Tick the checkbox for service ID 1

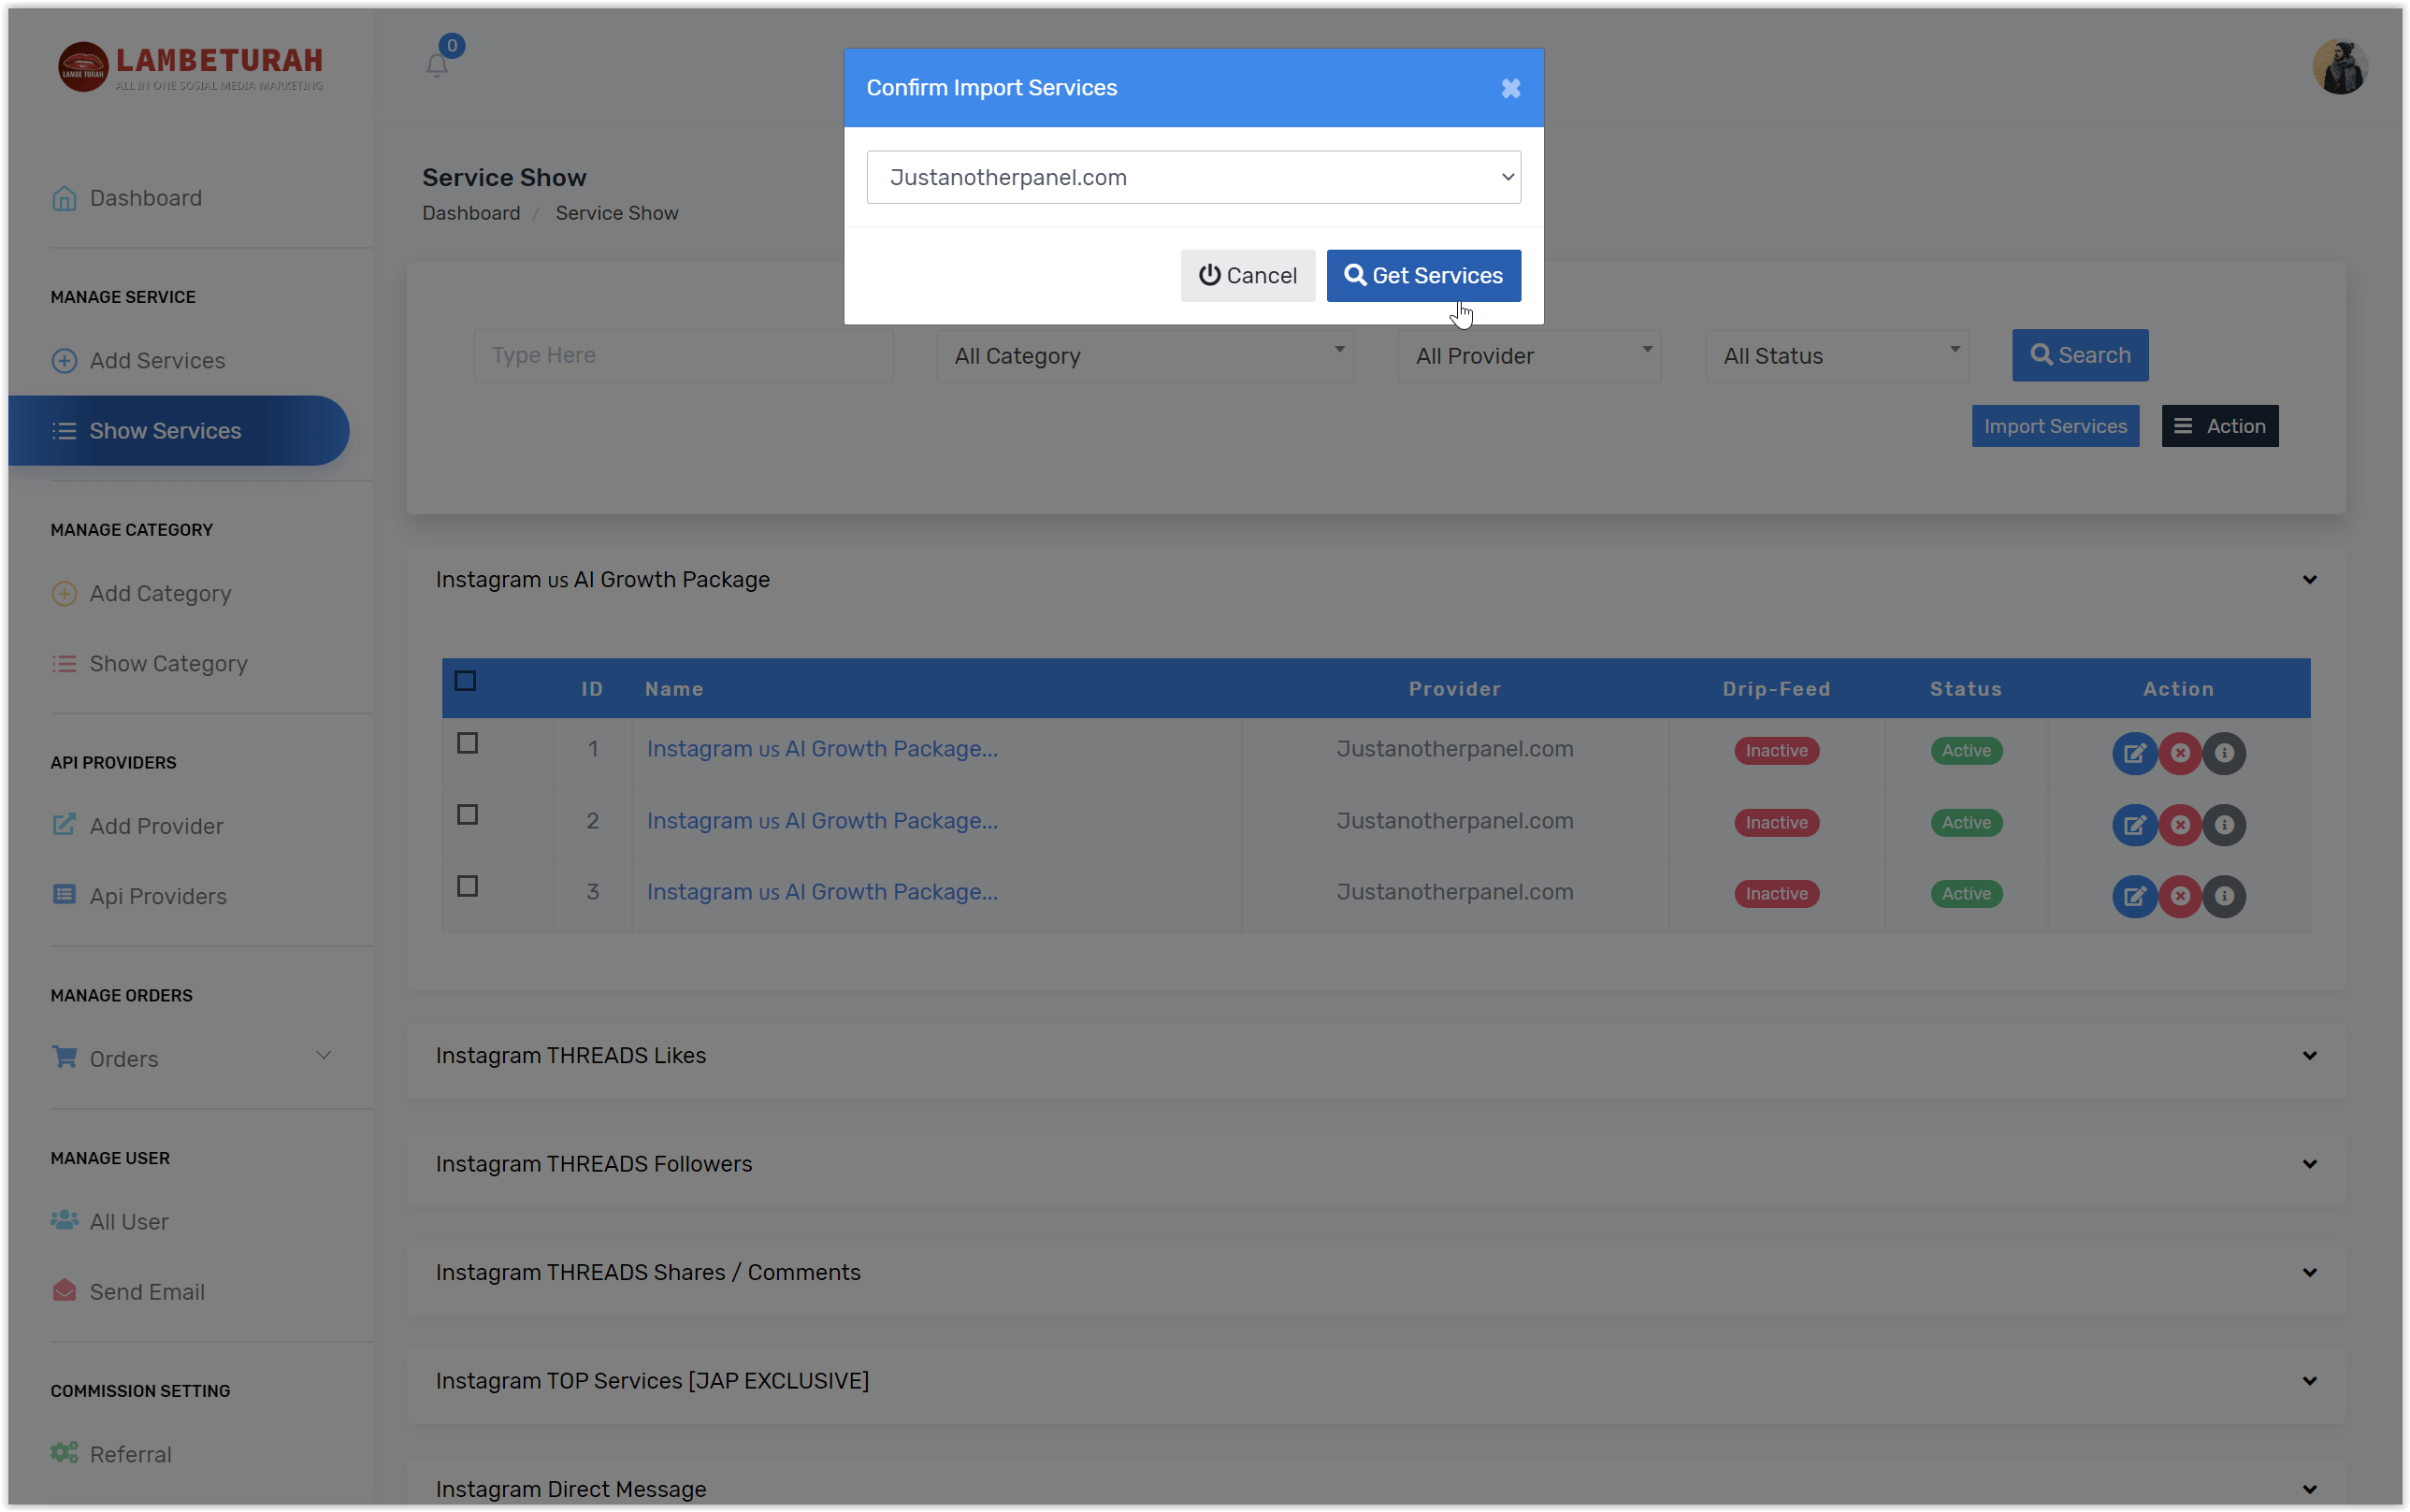467,743
